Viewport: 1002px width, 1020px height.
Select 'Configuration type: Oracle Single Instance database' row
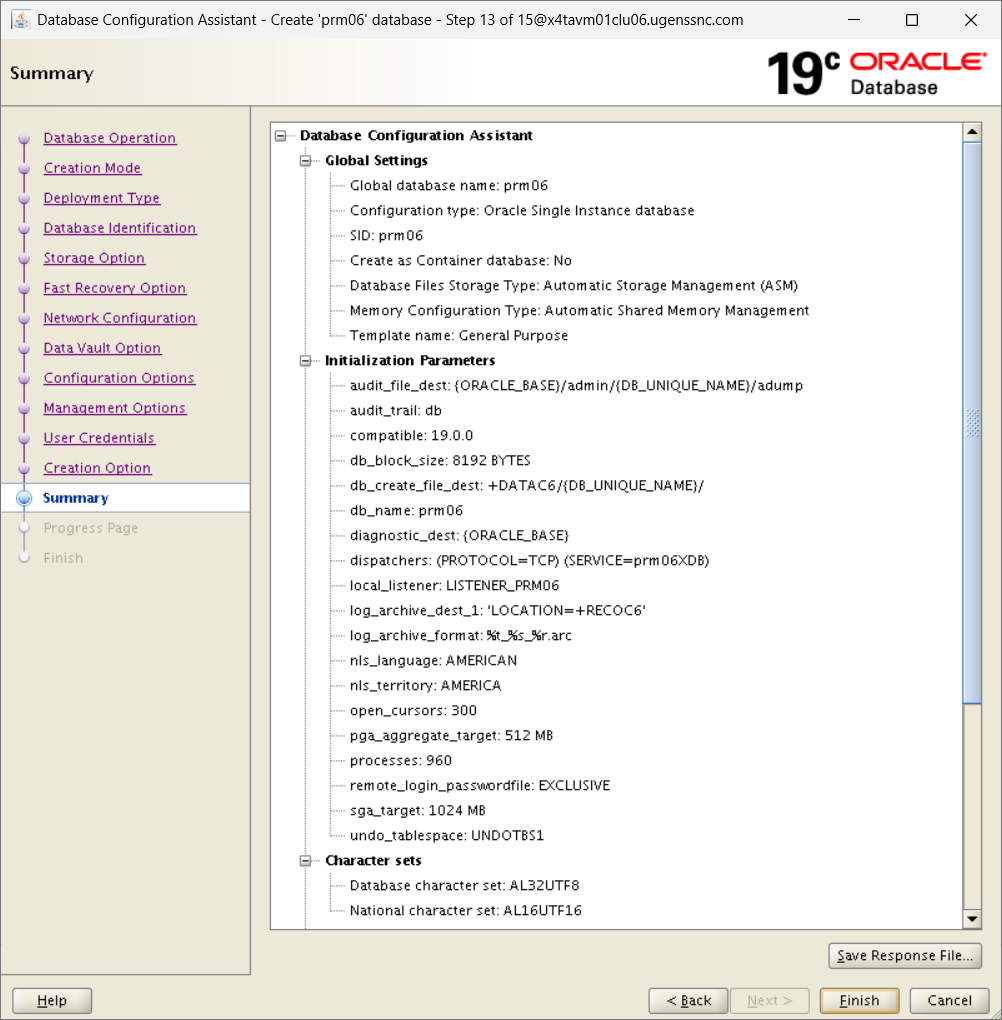tap(522, 211)
